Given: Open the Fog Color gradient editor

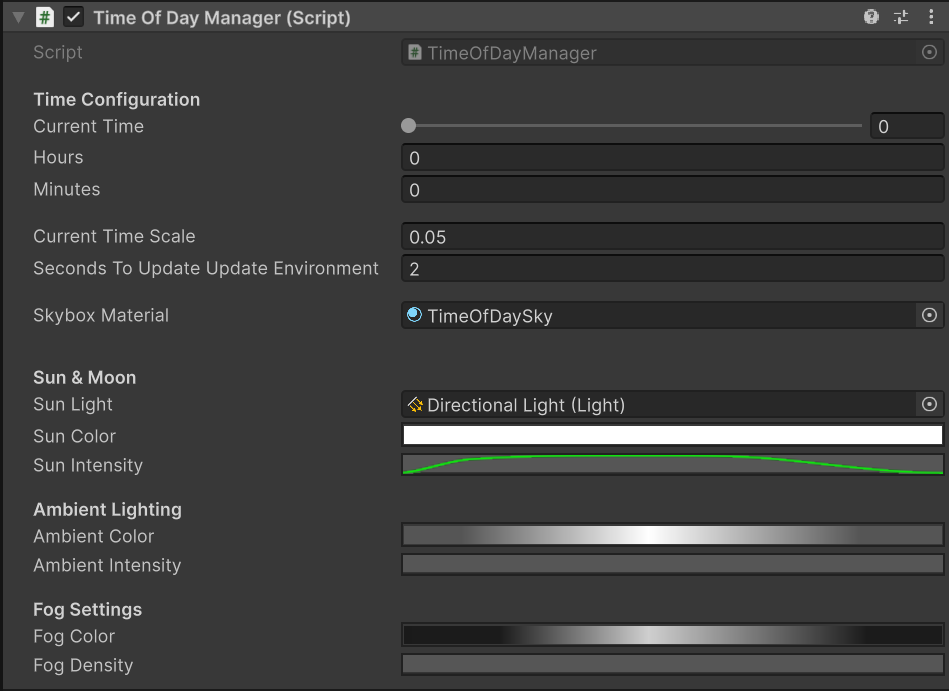Looking at the screenshot, I should click(x=672, y=636).
